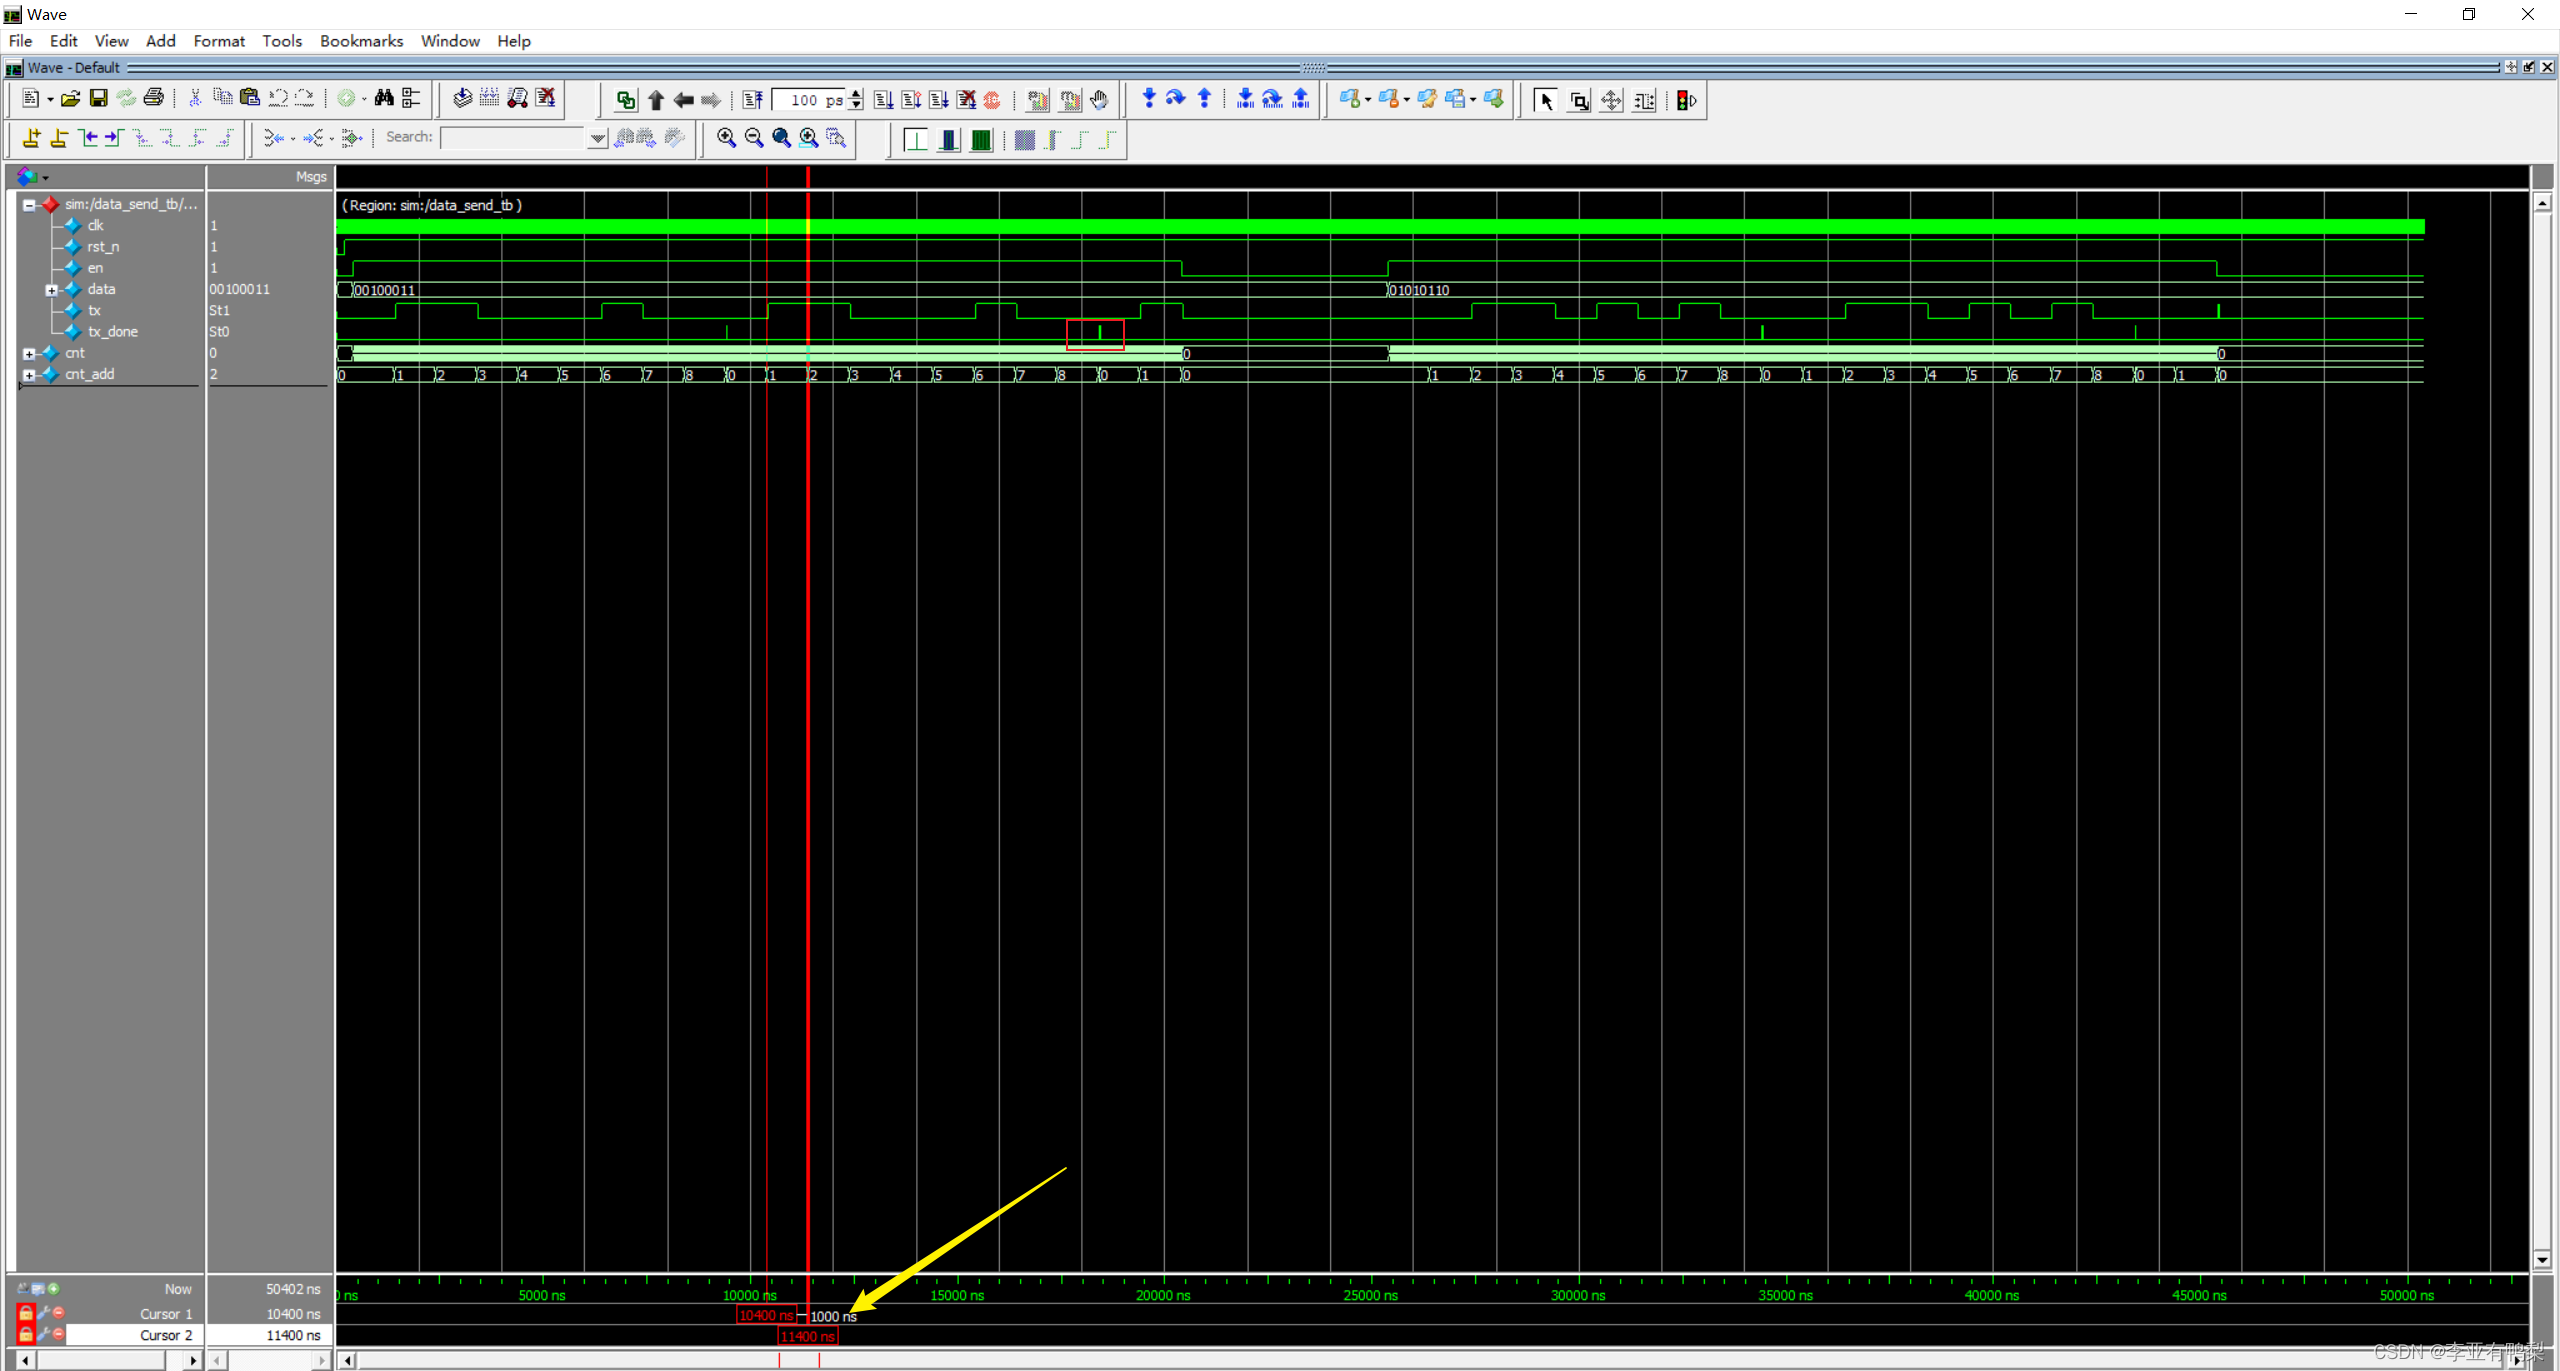Click the Save icon in toolbar
The image size is (2560, 1371).
pos(98,98)
